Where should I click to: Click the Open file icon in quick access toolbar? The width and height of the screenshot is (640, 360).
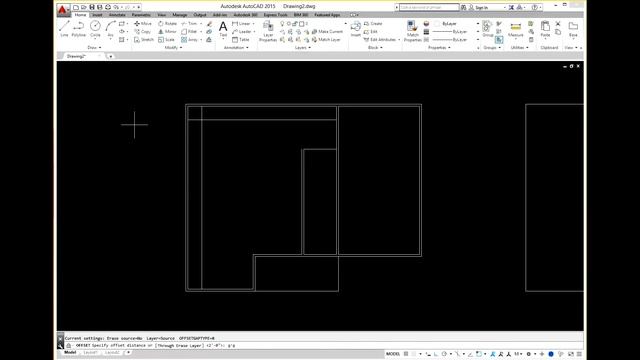(x=84, y=7)
